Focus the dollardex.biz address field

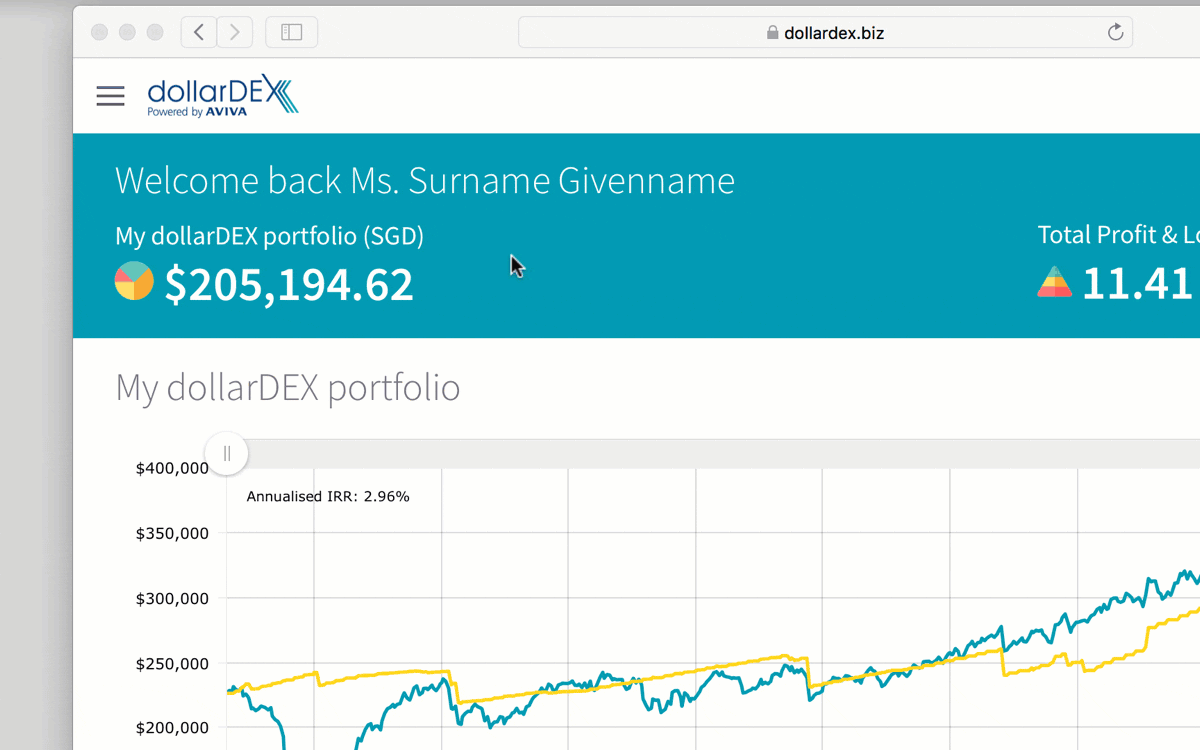(825, 33)
